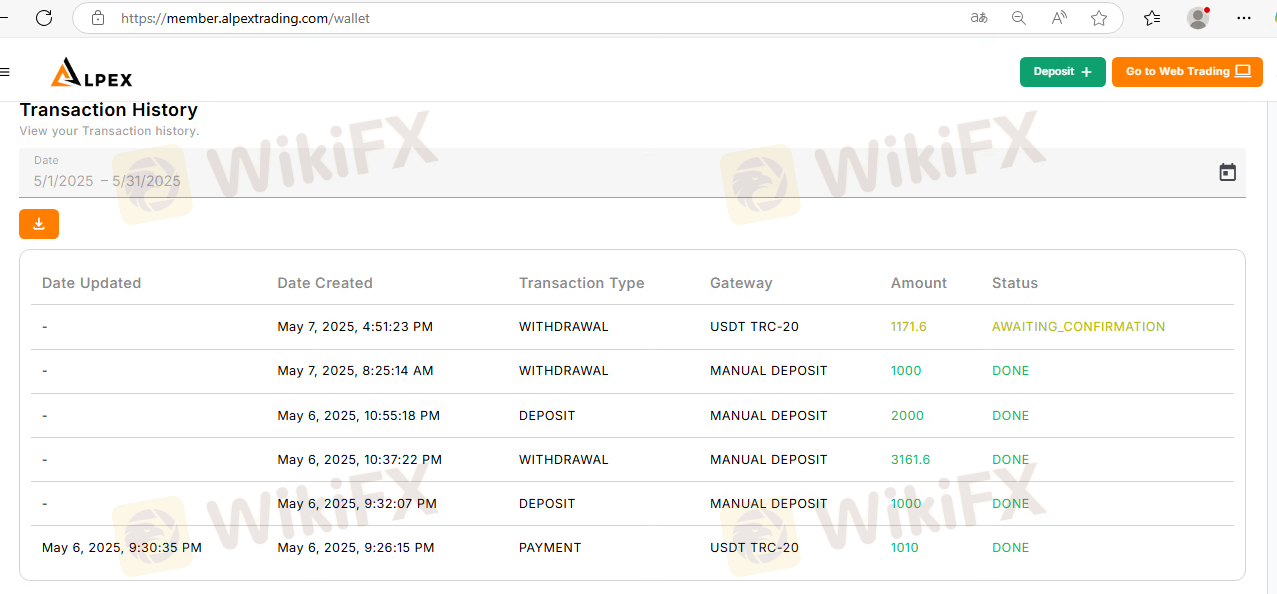The image size is (1277, 594).
Task: Open browser settings ellipsis menu
Action: [1244, 18]
